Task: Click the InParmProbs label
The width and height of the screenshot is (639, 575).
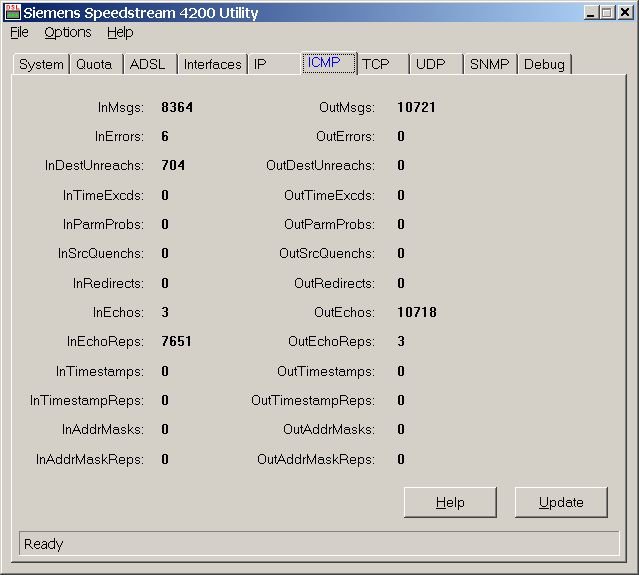Action: click(103, 224)
